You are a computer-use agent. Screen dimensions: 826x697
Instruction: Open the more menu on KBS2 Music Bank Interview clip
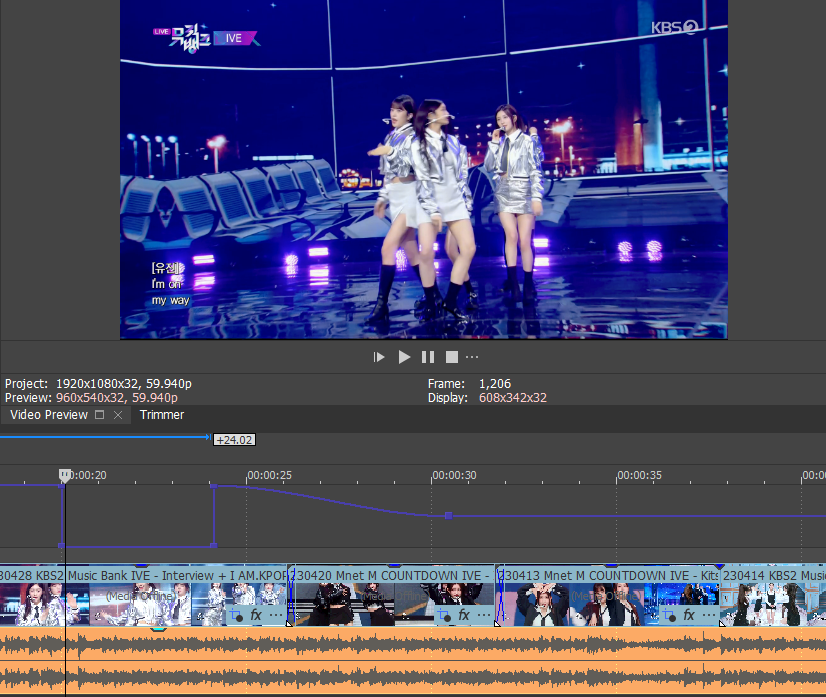tap(276, 615)
